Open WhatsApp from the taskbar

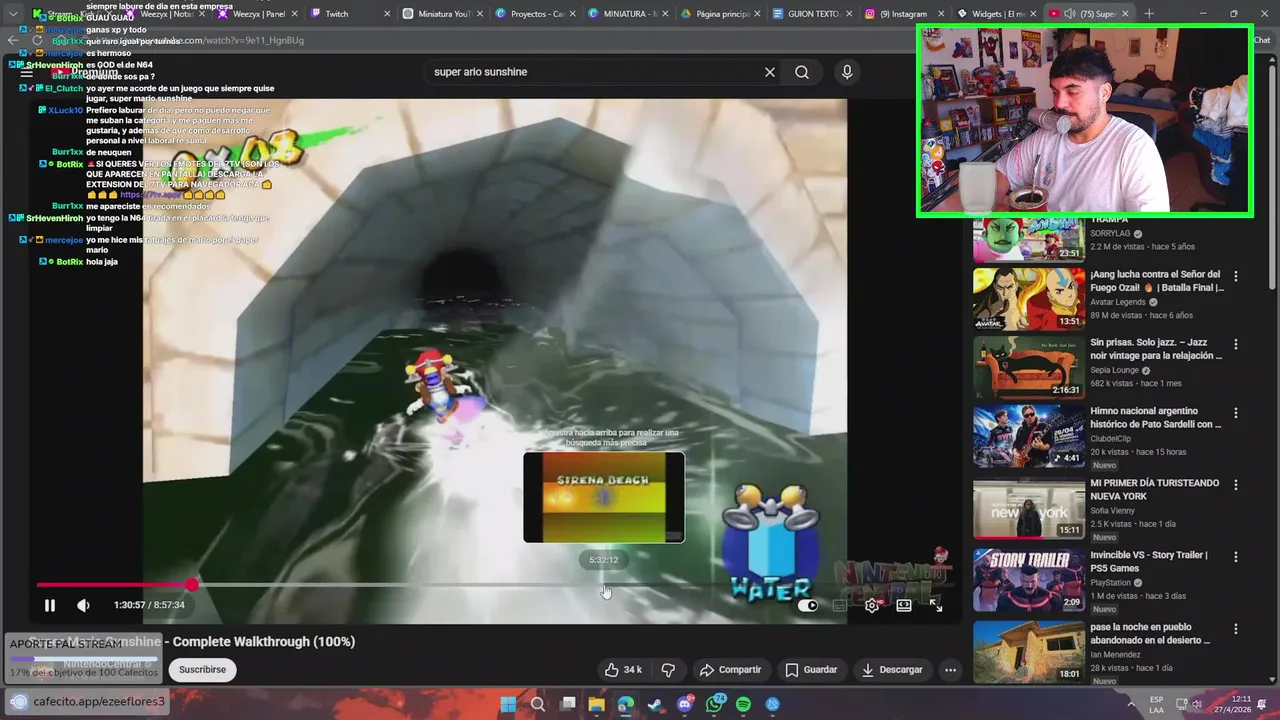714,704
